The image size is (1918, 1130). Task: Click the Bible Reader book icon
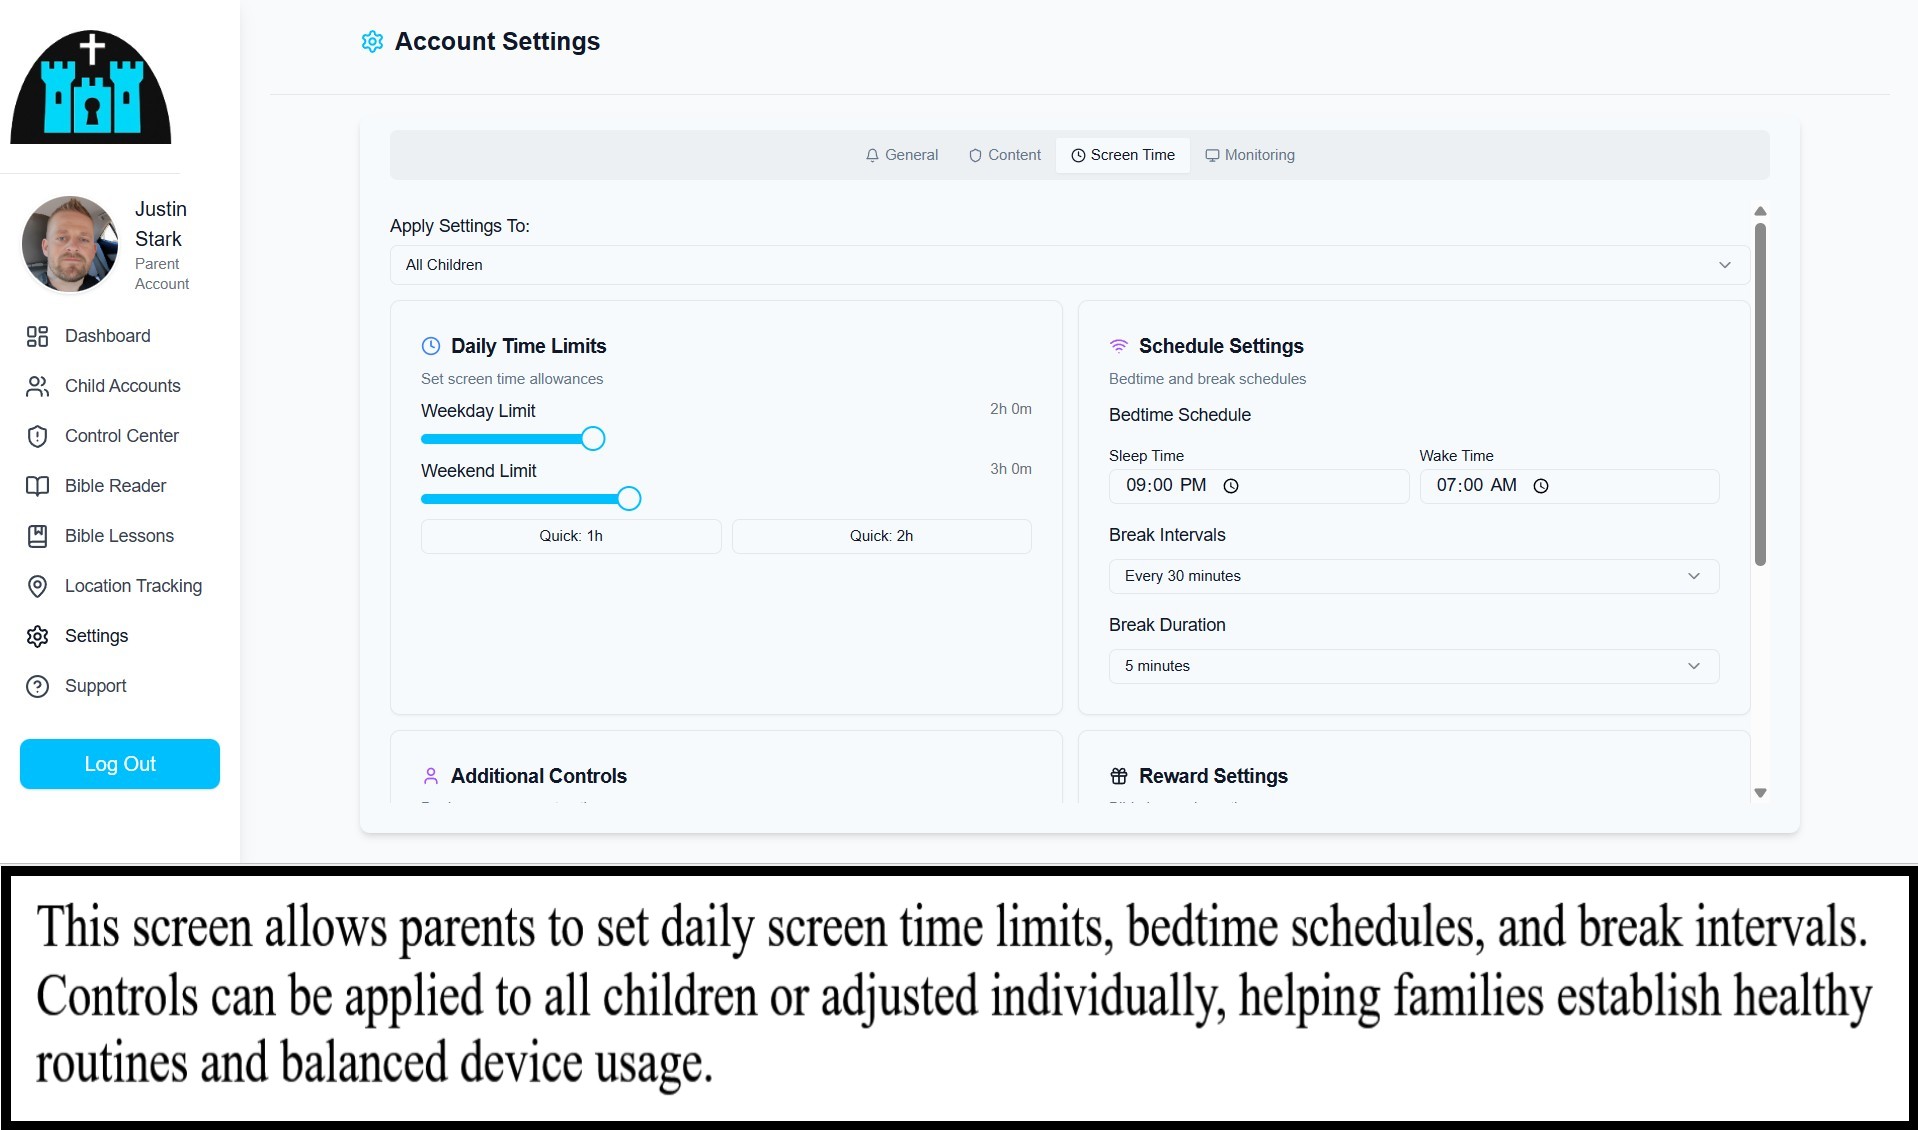[x=37, y=487]
